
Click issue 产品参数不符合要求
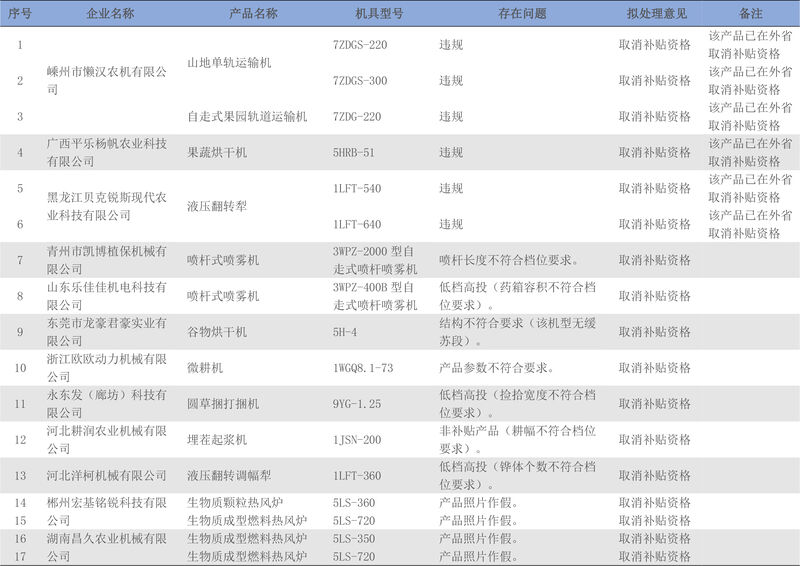496,368
